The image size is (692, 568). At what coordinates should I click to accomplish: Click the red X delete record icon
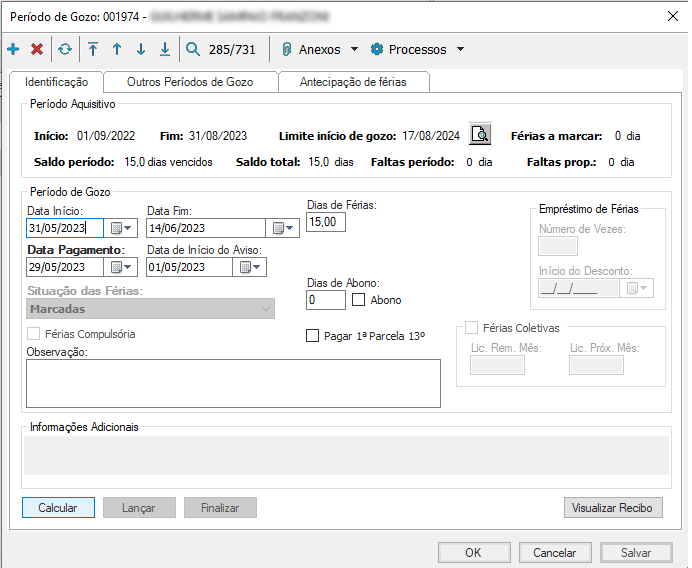pos(37,49)
